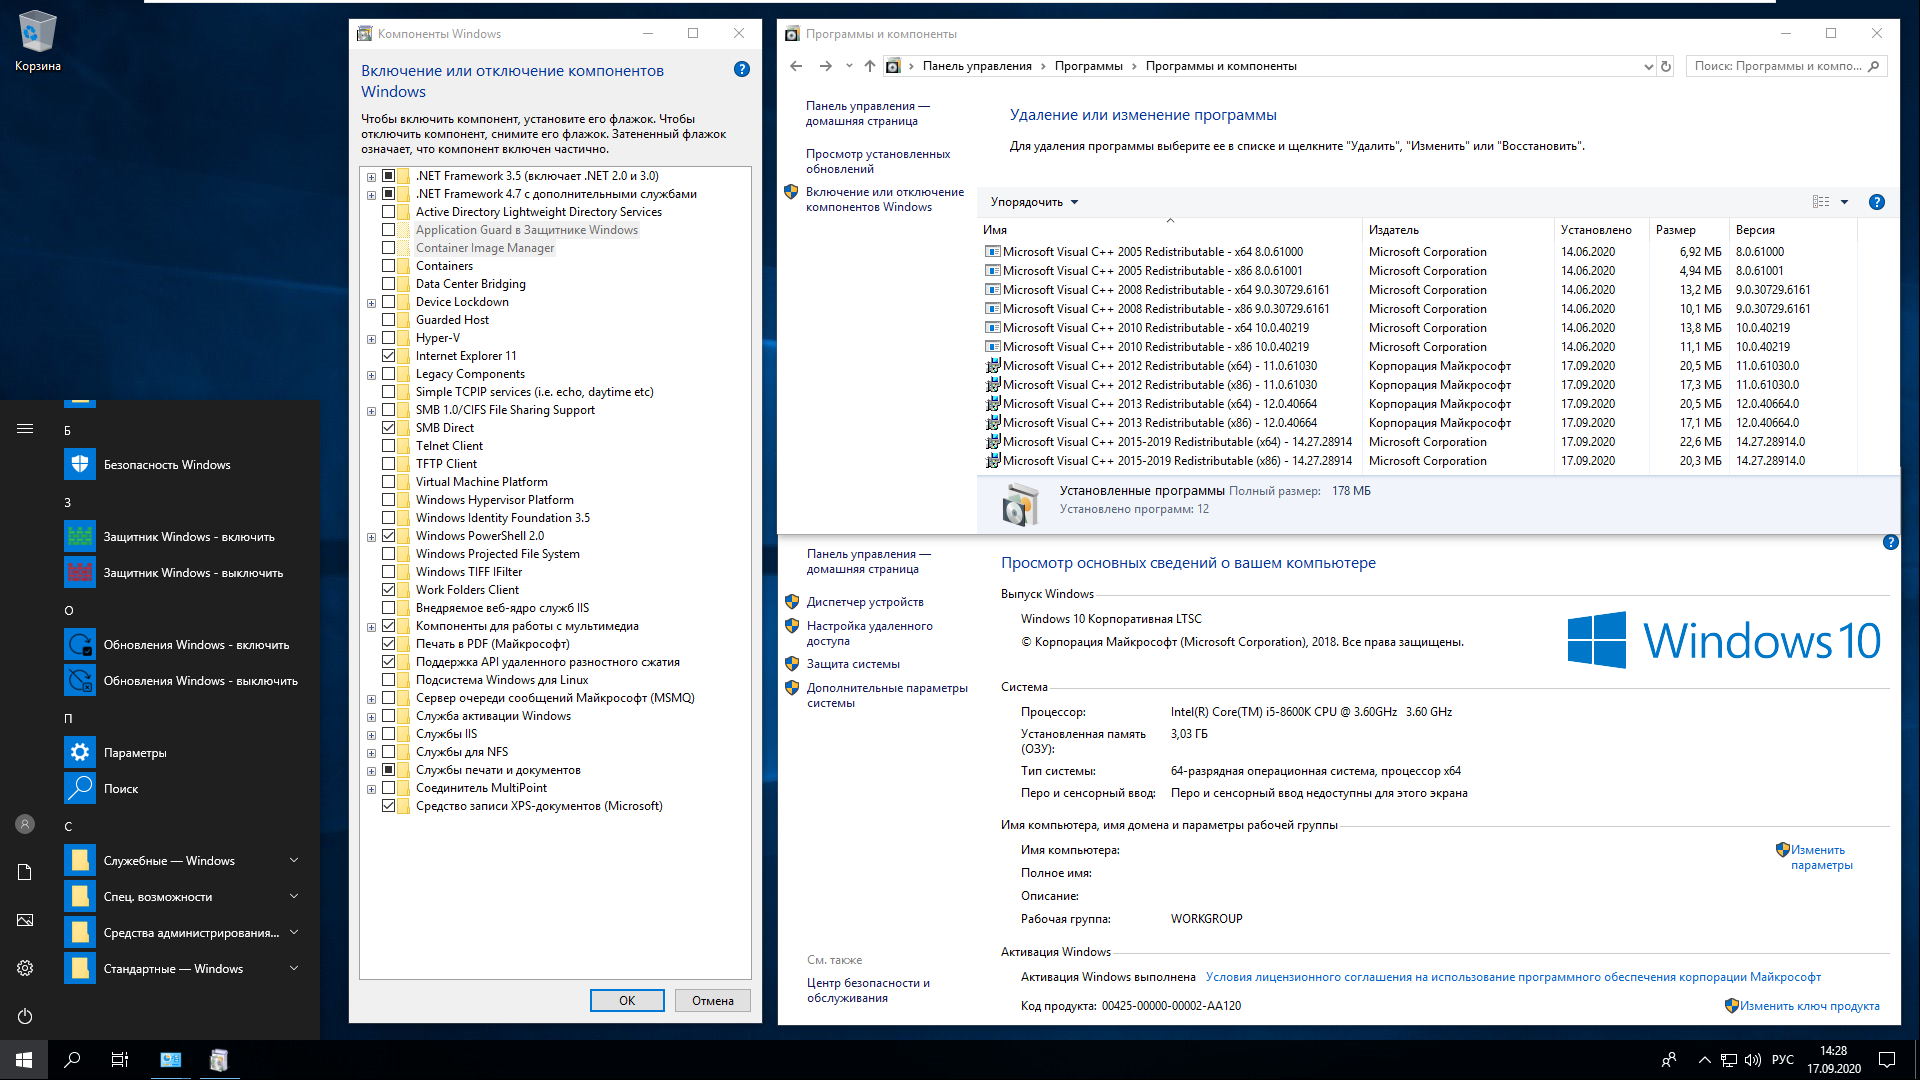This screenshot has height=1080, width=1920.
Task: Click Панель управления breadcrumb segment
Action: tap(976, 66)
